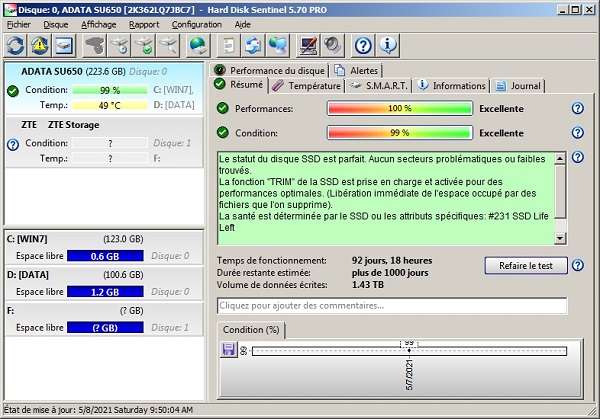Click the Condition 99 % gradient bar
The width and height of the screenshot is (600, 419).
[x=400, y=133]
